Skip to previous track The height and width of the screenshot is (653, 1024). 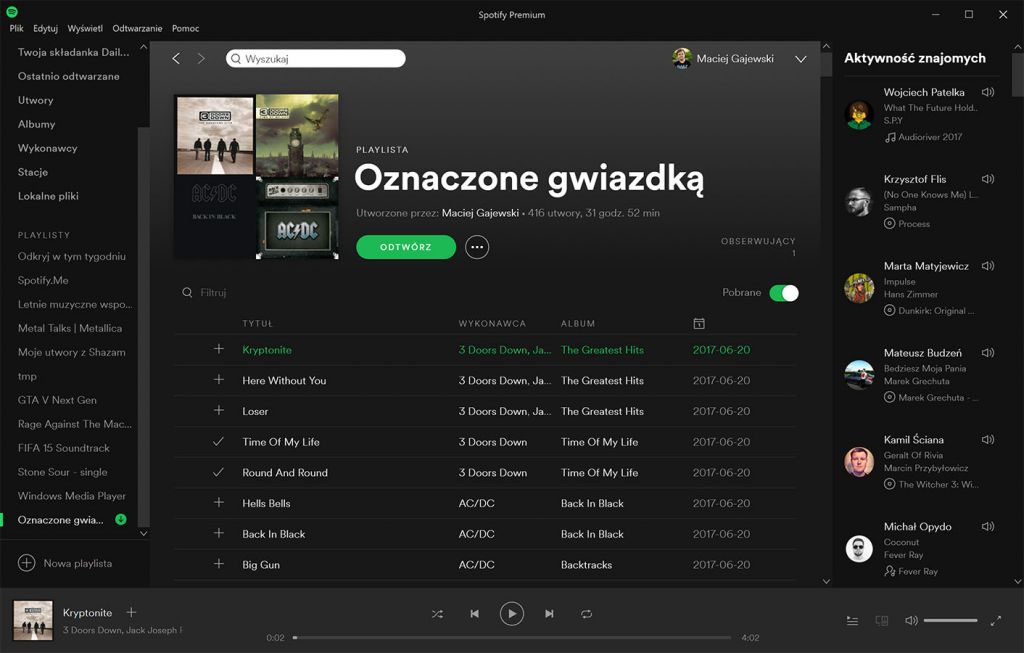point(475,614)
